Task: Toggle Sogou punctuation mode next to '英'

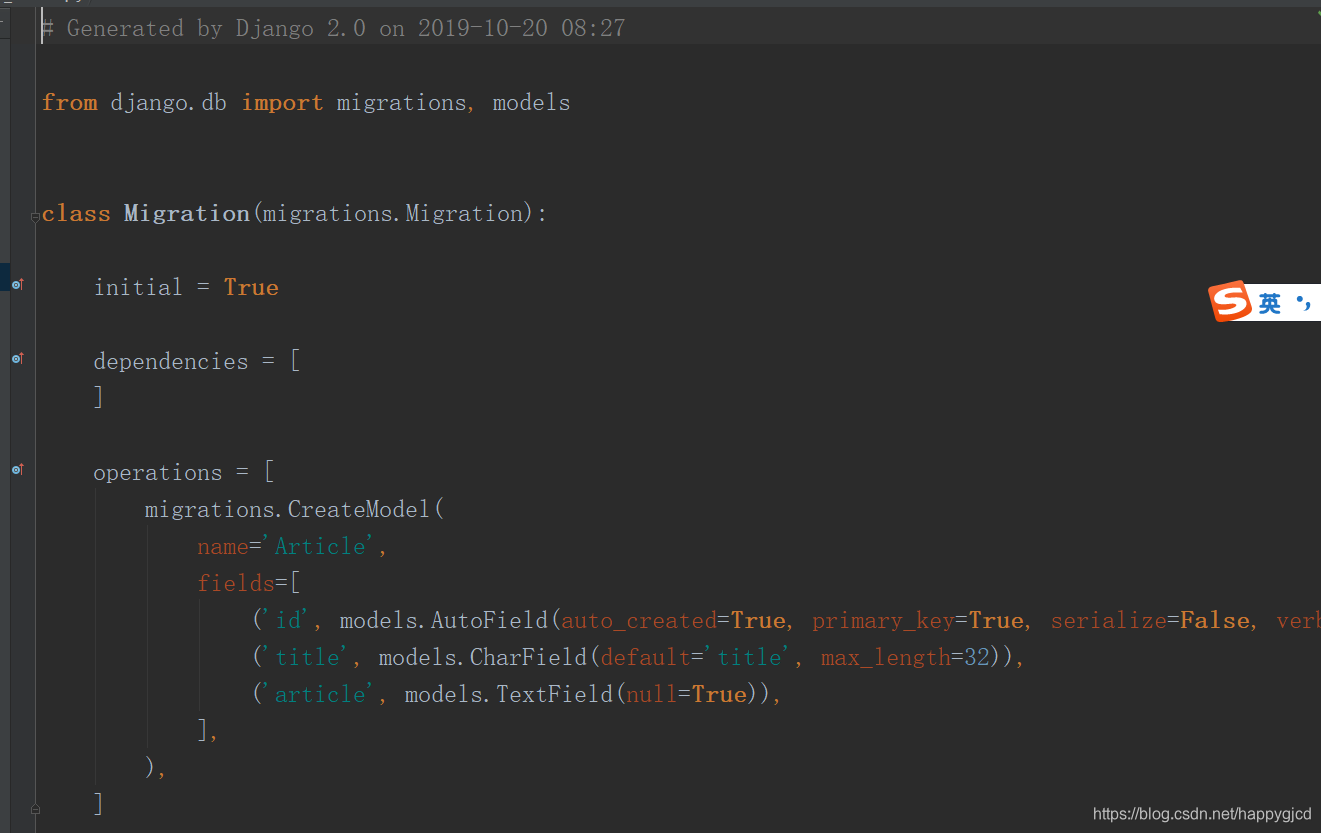Action: coord(1302,303)
